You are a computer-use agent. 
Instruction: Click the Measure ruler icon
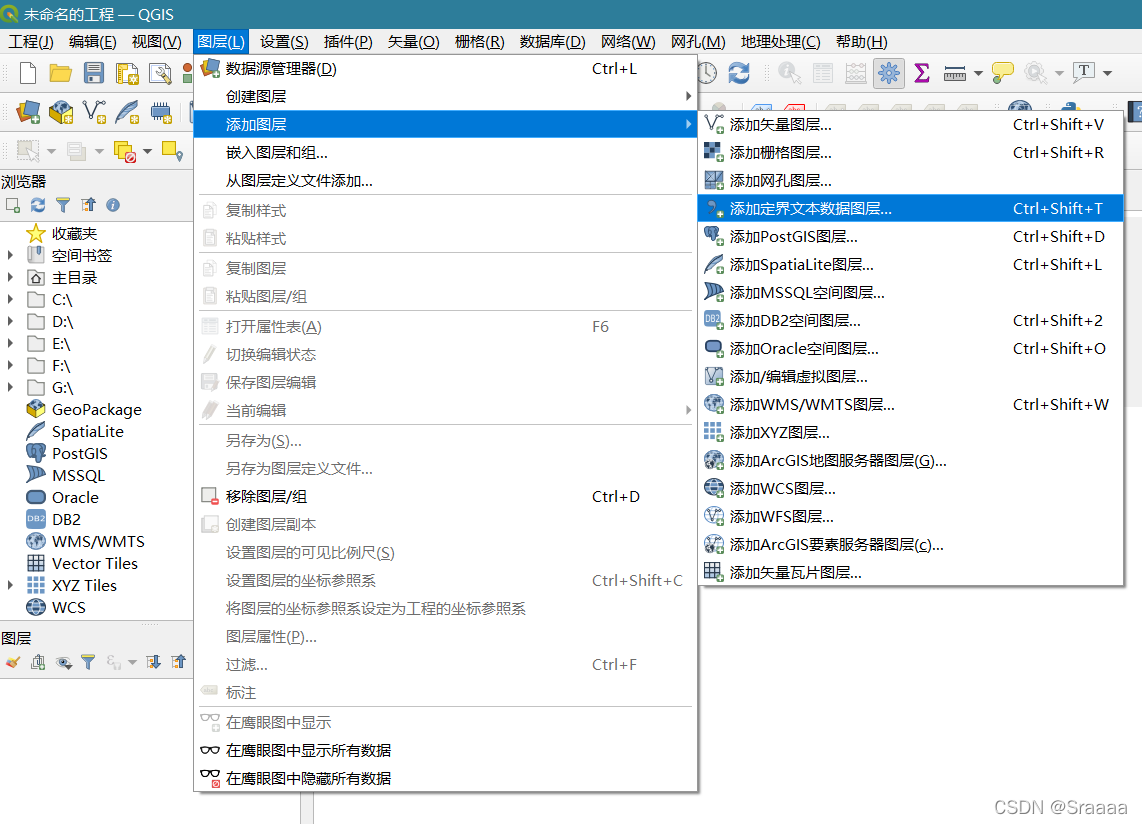coord(954,73)
